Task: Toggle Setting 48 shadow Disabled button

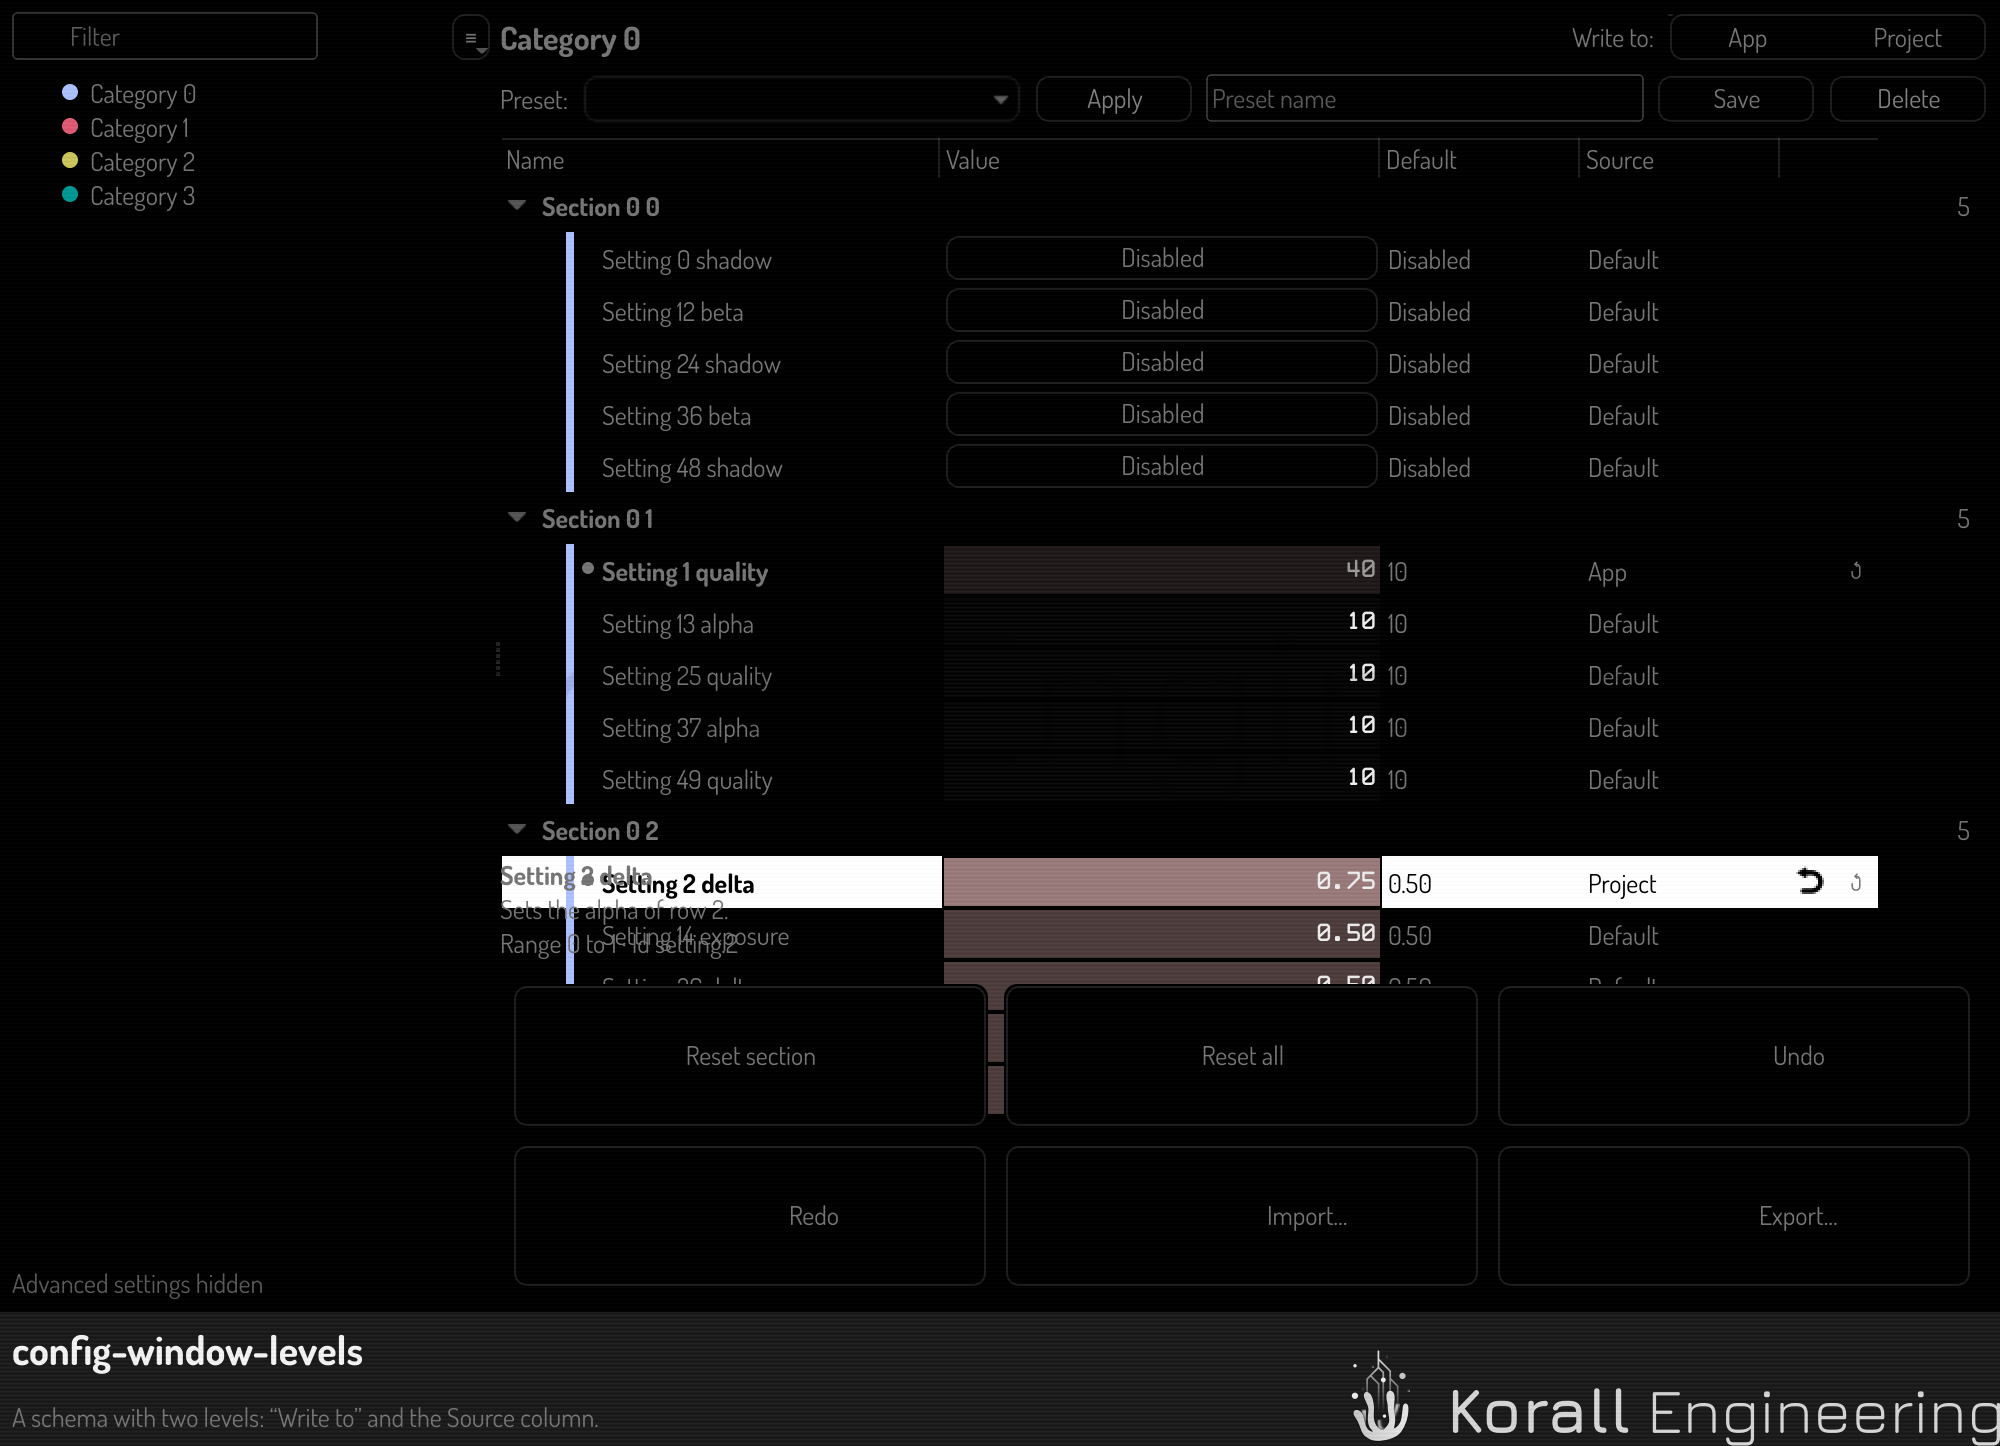Action: 1161,467
